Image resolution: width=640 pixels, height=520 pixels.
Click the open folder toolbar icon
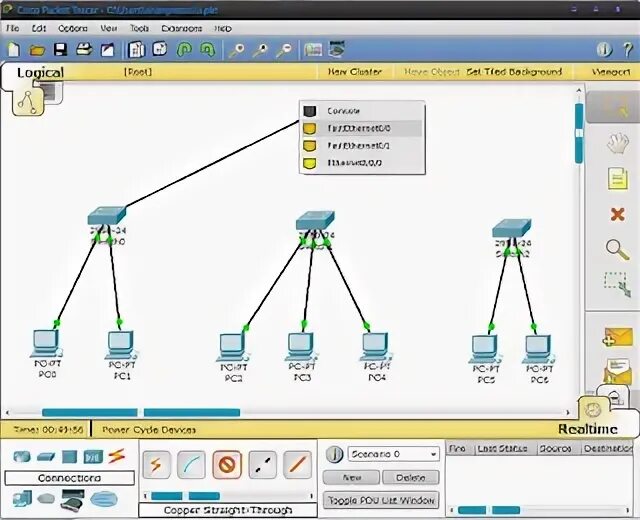[37, 50]
